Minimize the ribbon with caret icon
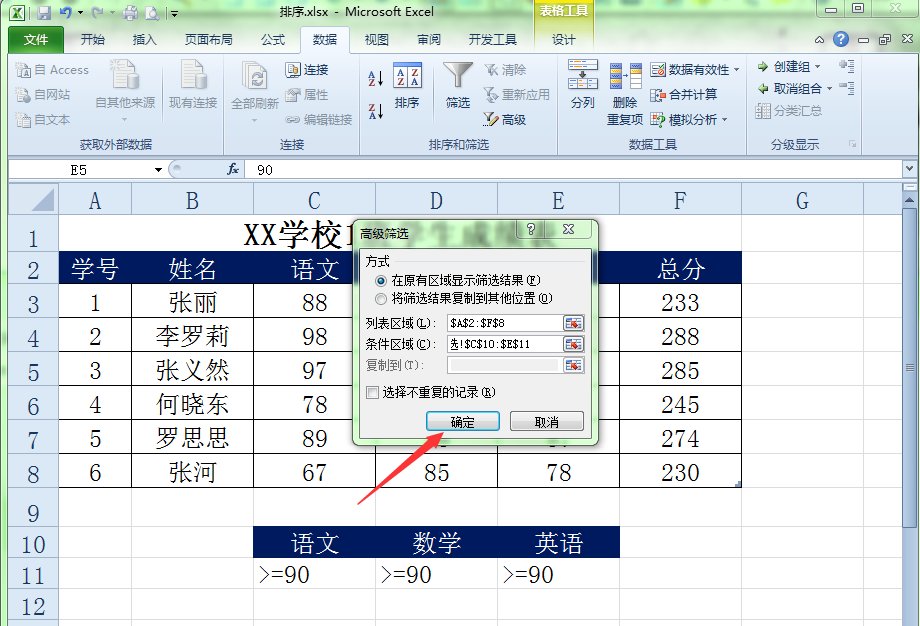Image resolution: width=920 pixels, height=626 pixels. click(820, 40)
